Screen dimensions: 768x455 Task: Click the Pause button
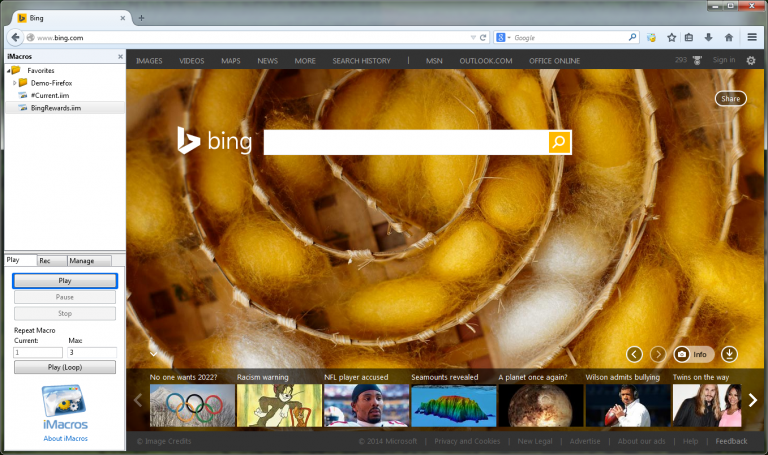pos(65,297)
